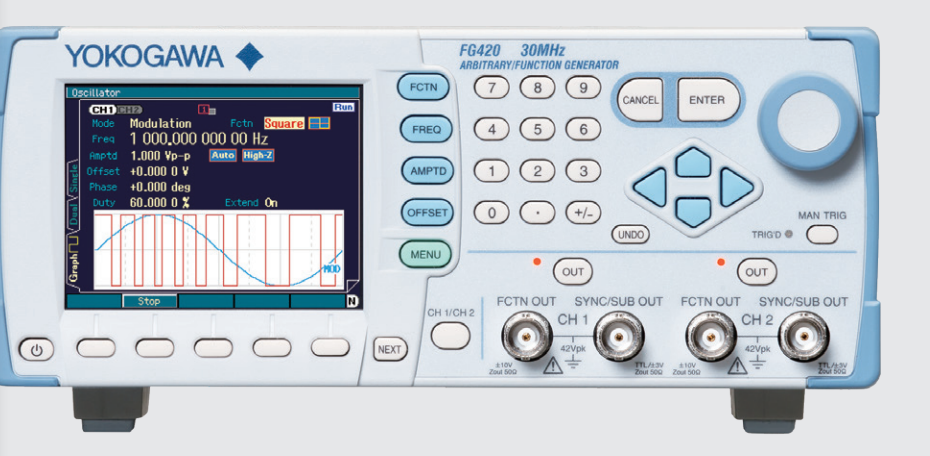
Task: Select the duty value 60.000 0 %
Action: 160,203
